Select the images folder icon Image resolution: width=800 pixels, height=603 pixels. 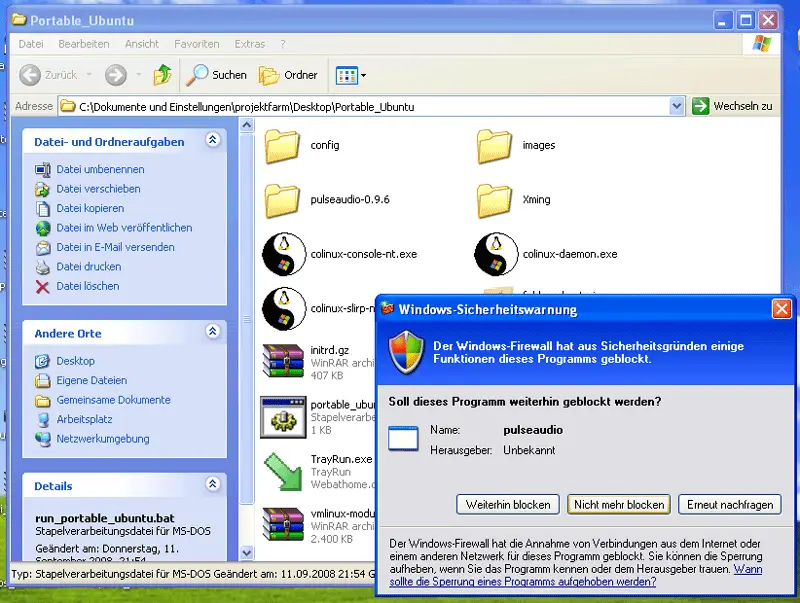point(494,145)
